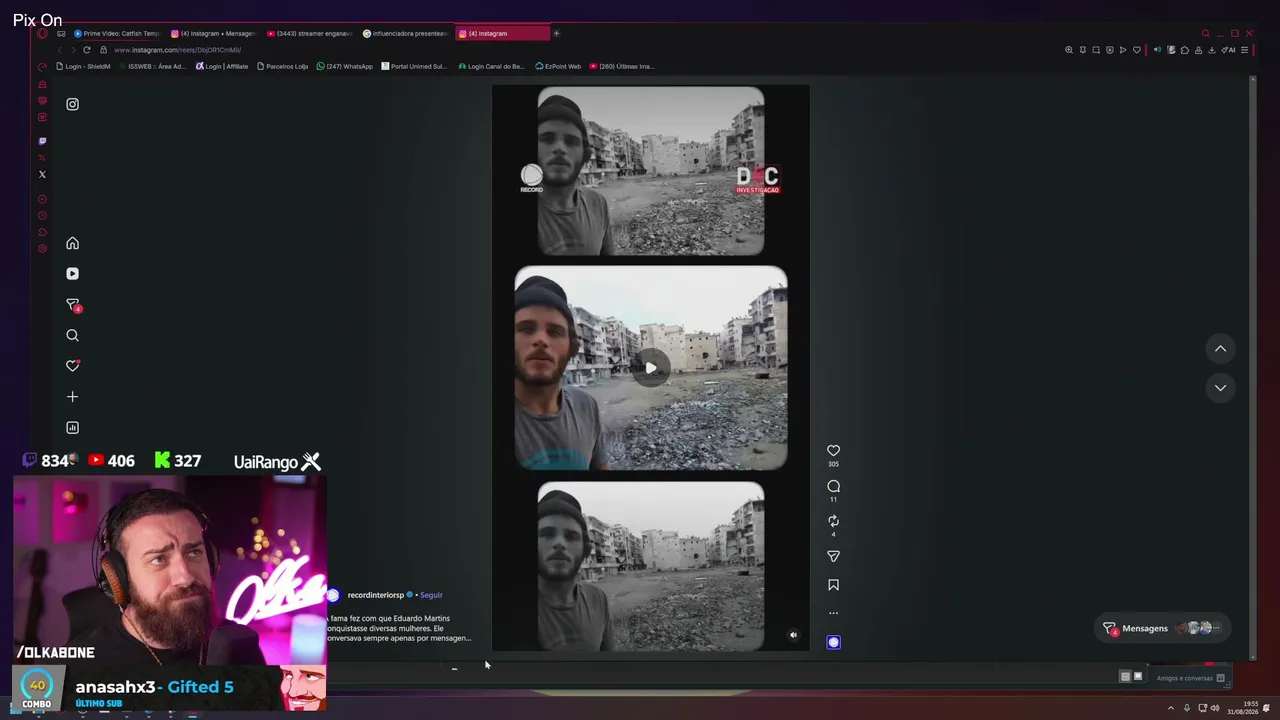Add page to bookmarks heart icon
Screen dimensions: 1280x720
[1137, 50]
